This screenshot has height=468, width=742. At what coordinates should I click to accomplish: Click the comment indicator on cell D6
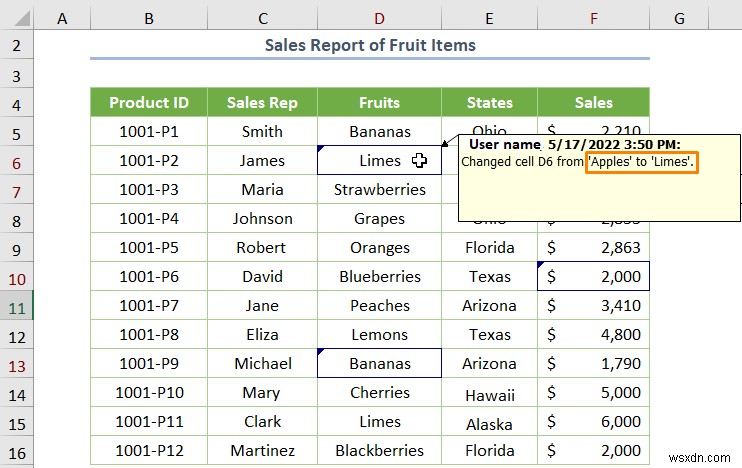322,150
